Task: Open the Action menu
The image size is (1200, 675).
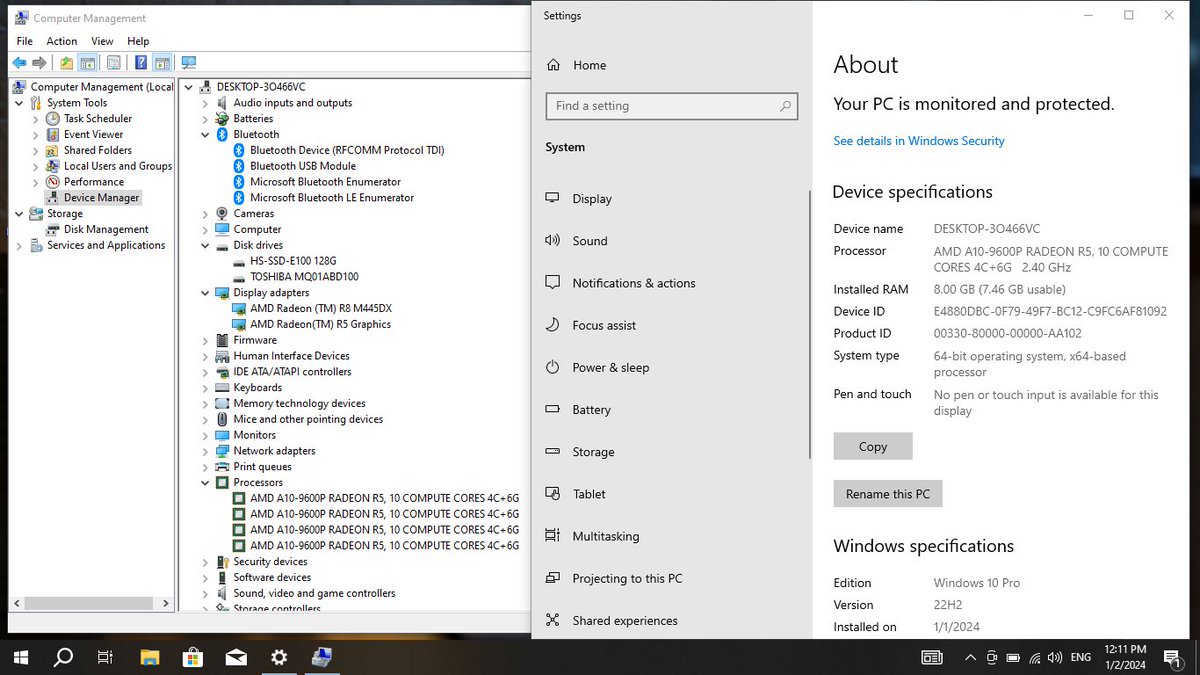Action: click(62, 41)
